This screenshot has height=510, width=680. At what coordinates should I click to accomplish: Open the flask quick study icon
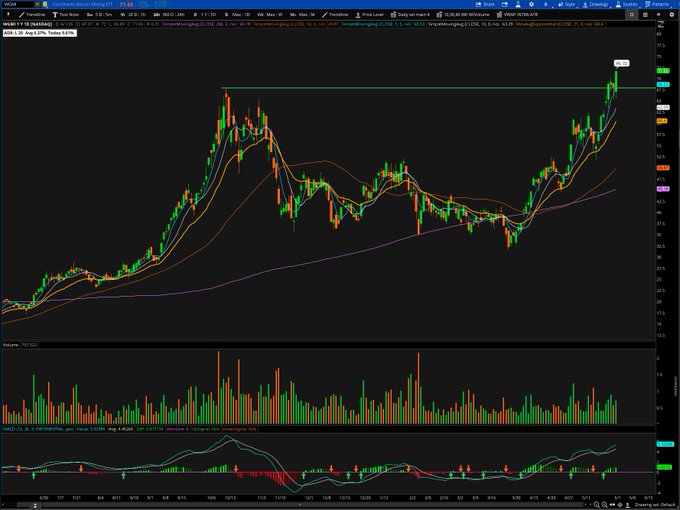(x=518, y=4)
